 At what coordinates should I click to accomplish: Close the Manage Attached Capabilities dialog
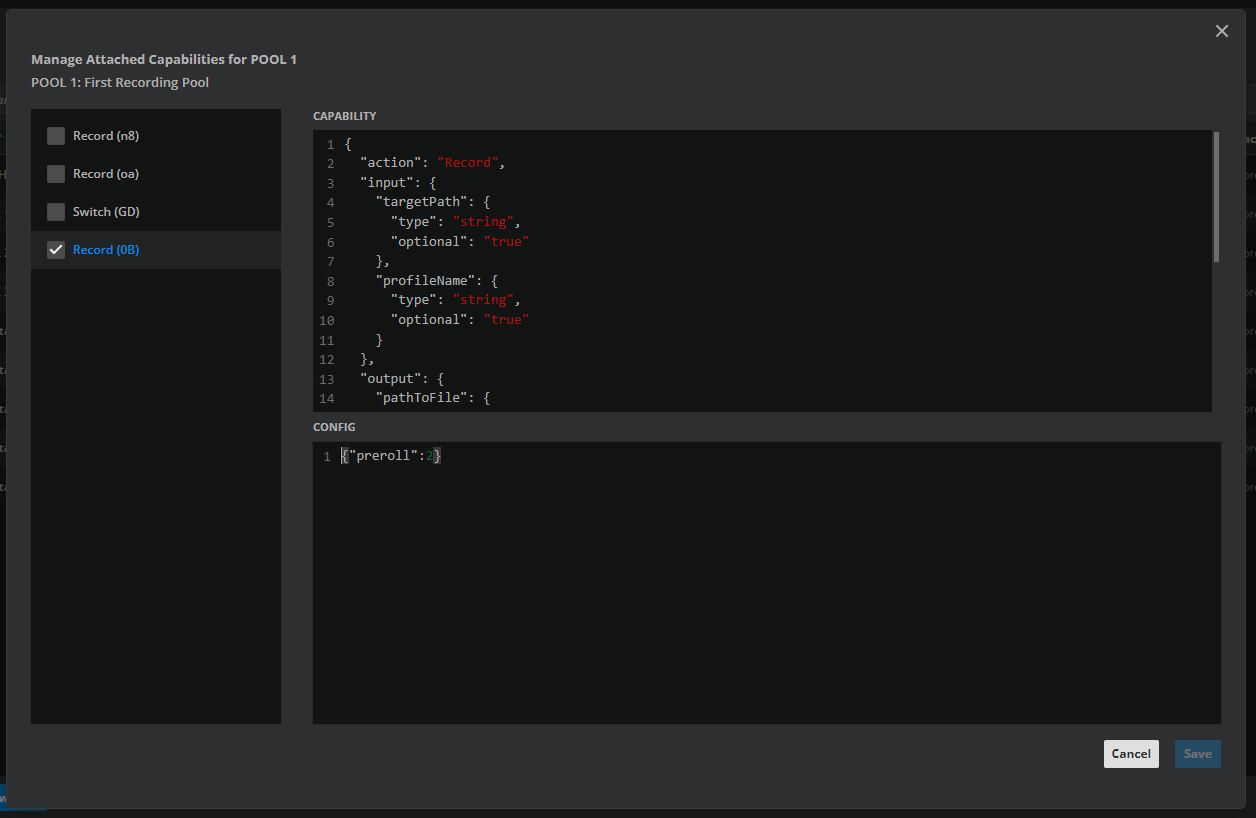pyautogui.click(x=1221, y=31)
